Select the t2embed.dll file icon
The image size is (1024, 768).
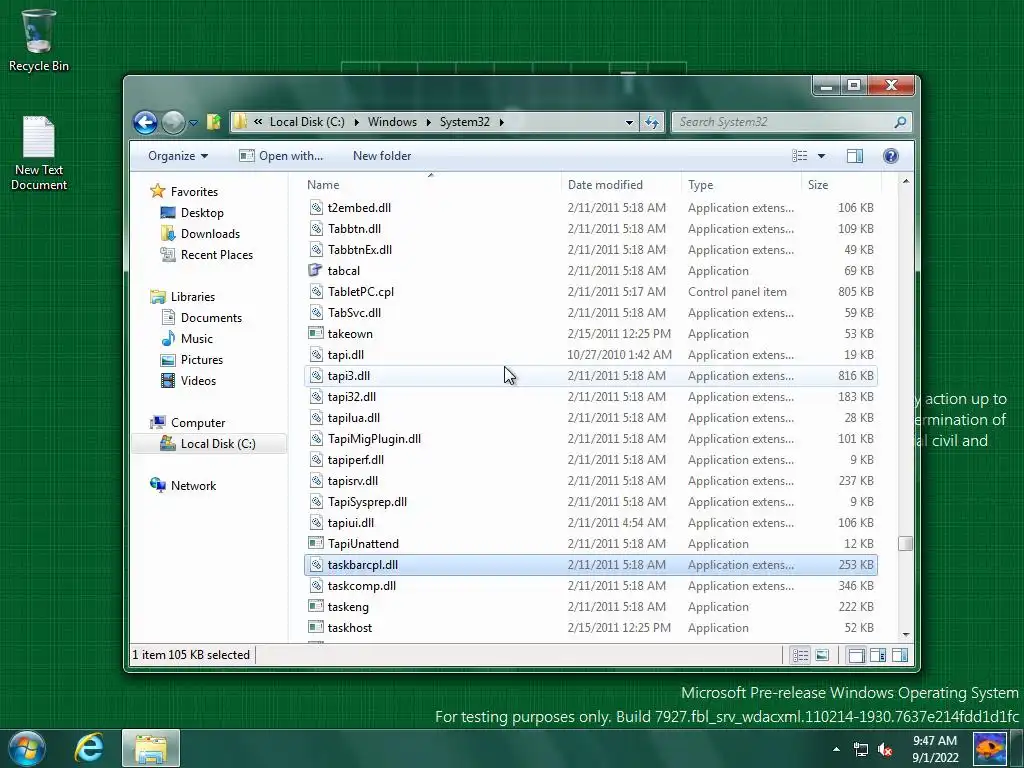(316, 208)
